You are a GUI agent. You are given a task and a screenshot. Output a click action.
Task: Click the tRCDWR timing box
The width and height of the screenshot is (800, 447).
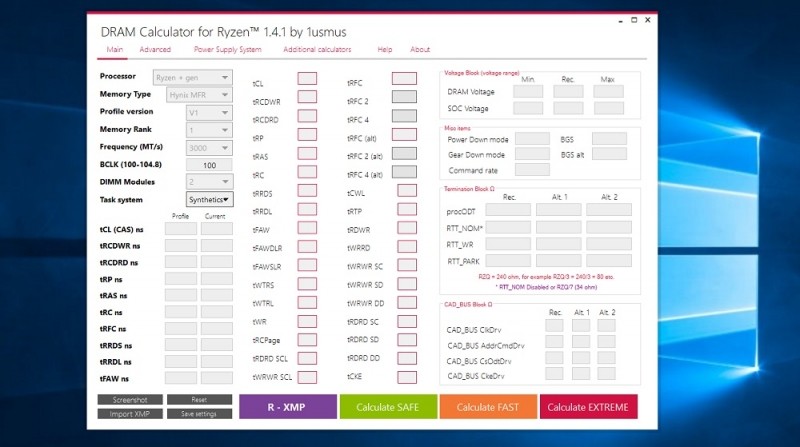307,97
